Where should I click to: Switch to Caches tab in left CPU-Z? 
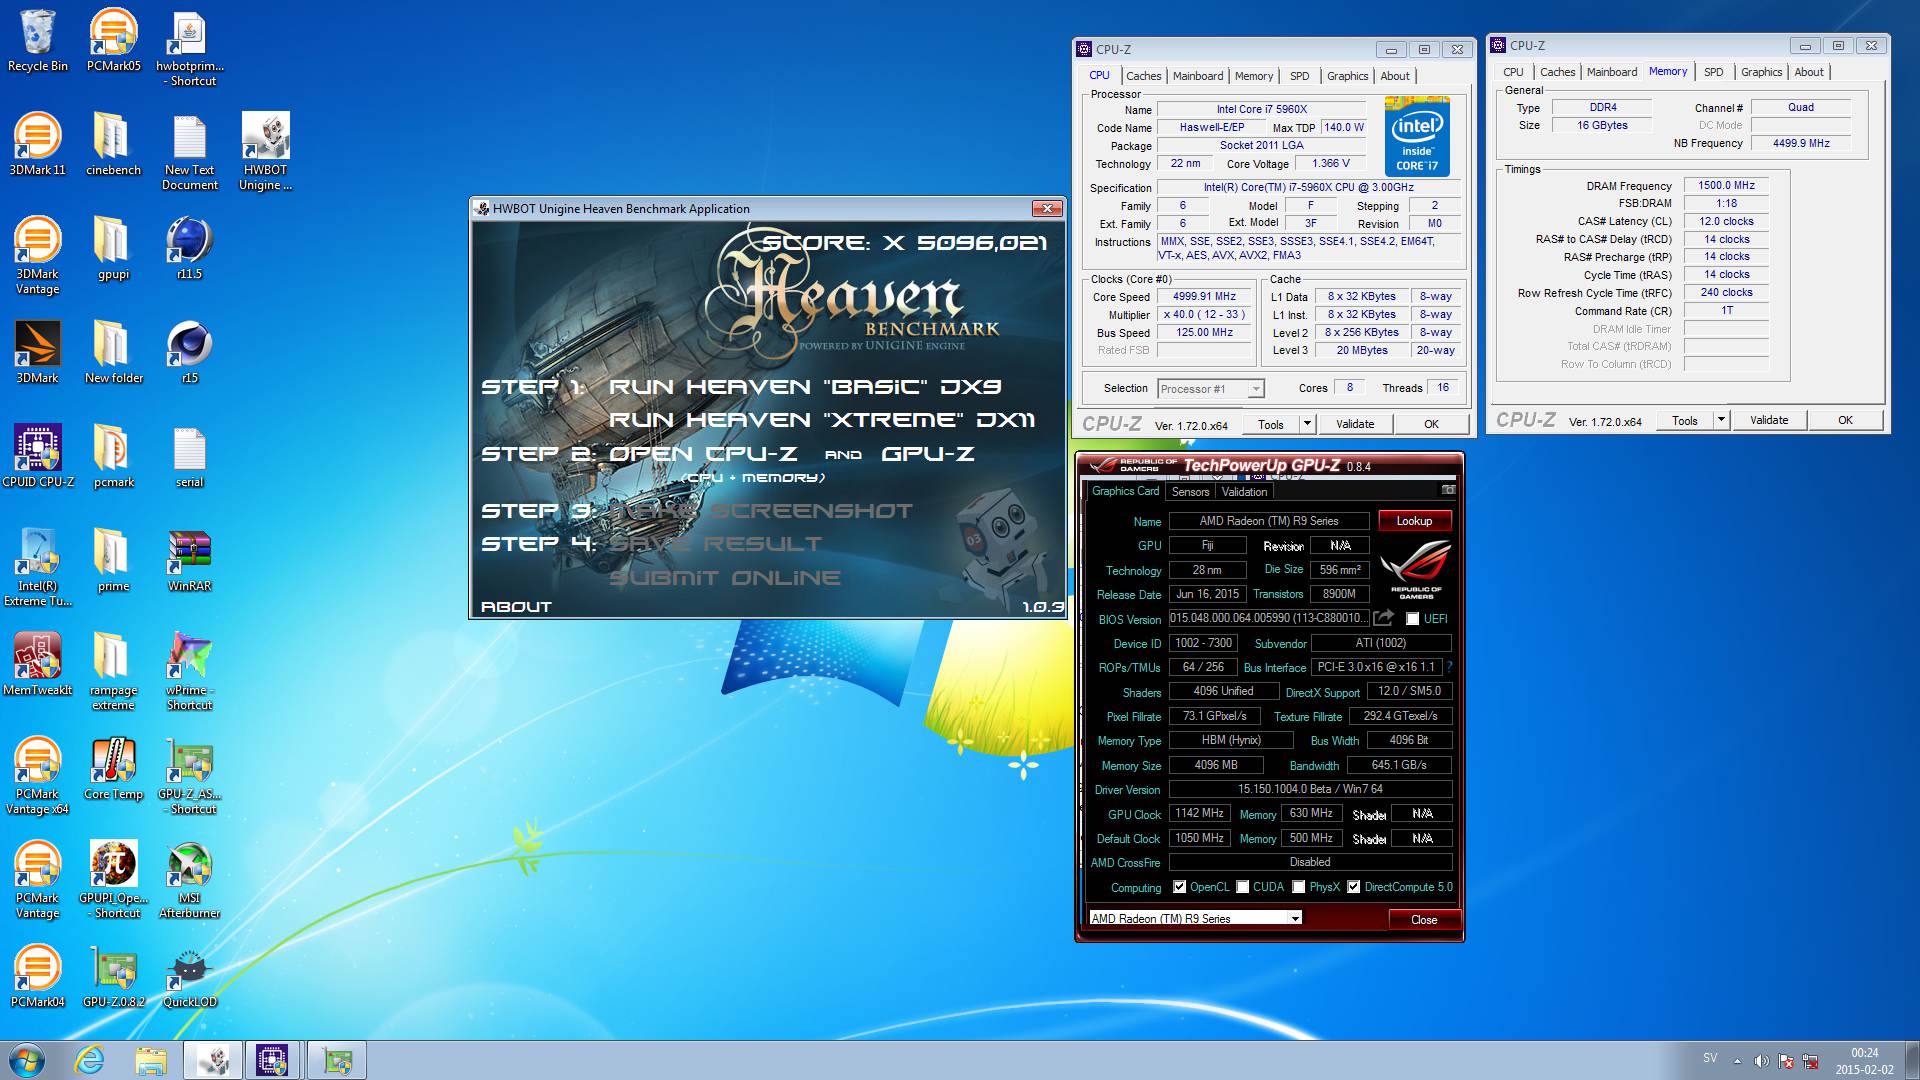(1143, 76)
